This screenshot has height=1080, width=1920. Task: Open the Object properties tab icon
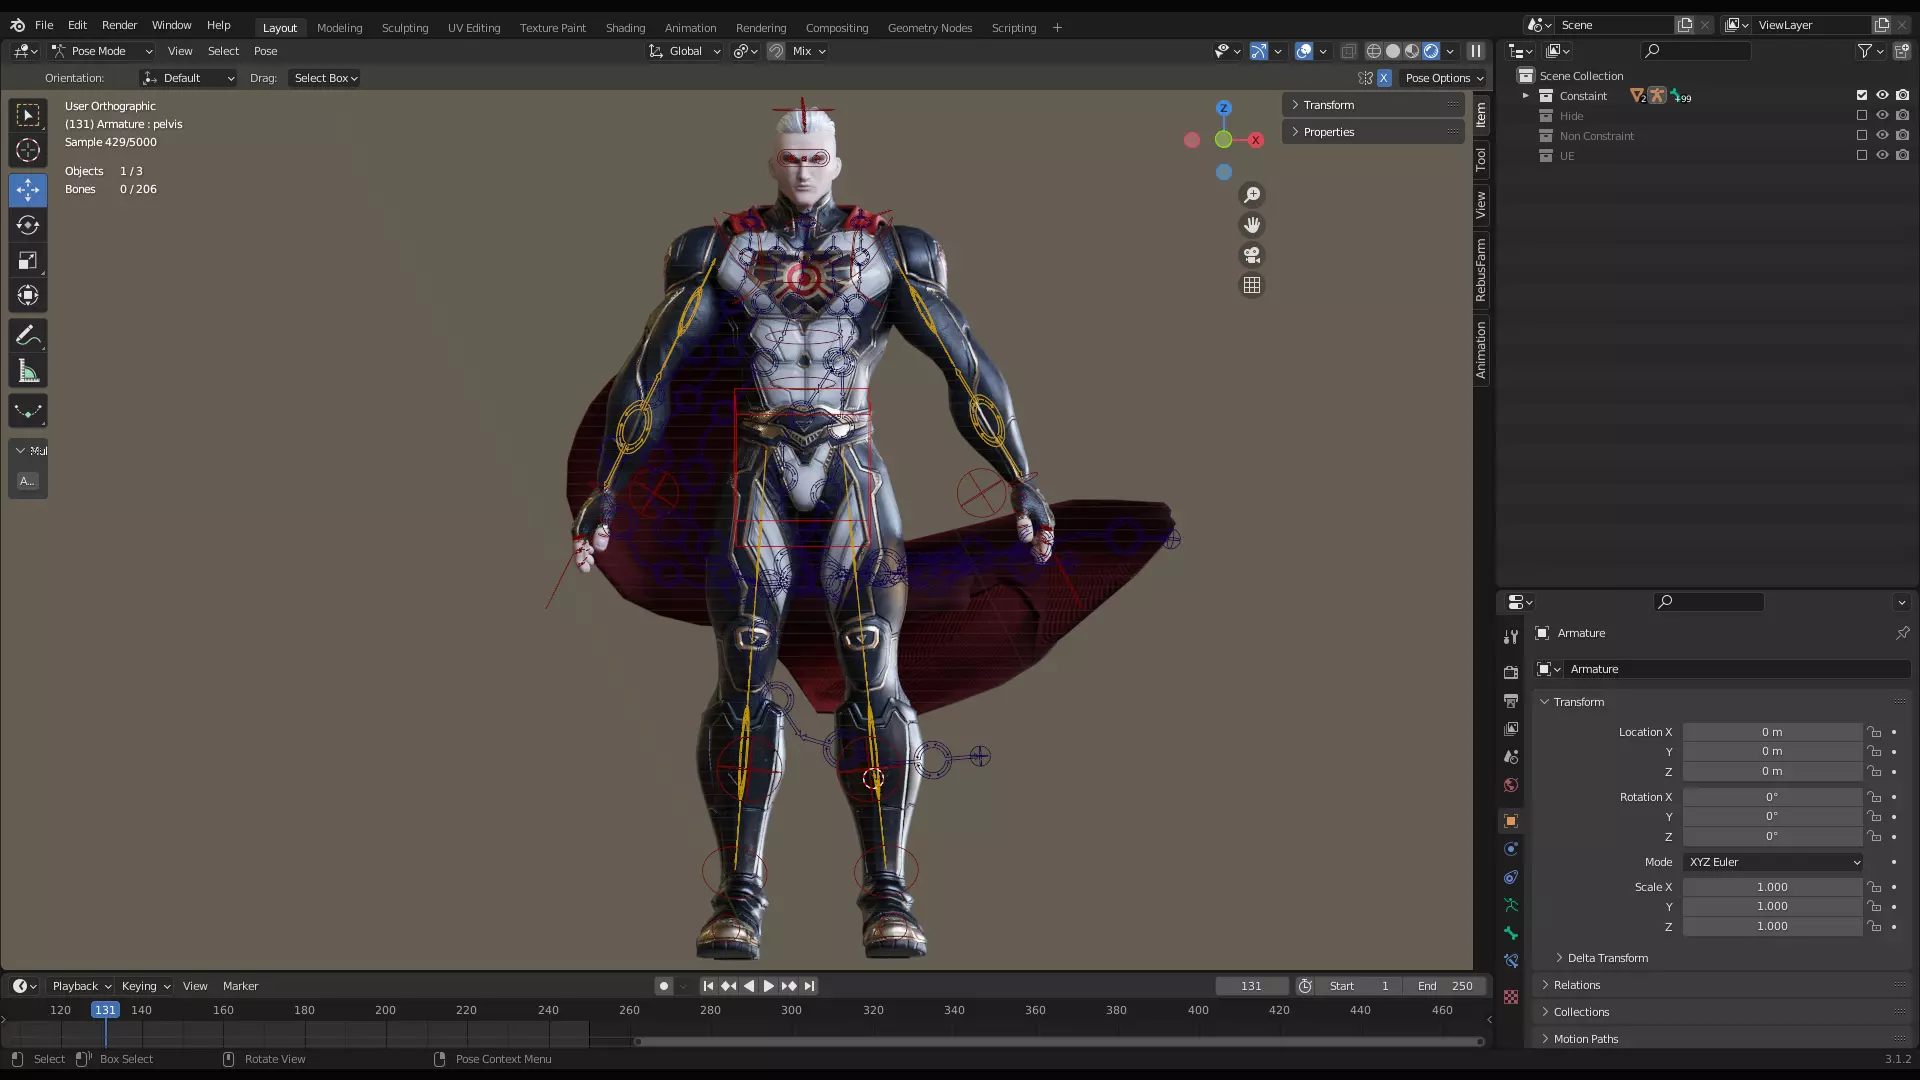click(1511, 821)
